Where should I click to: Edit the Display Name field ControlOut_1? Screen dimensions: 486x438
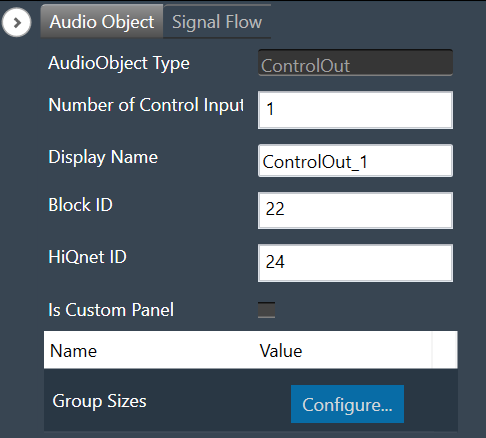click(x=355, y=161)
